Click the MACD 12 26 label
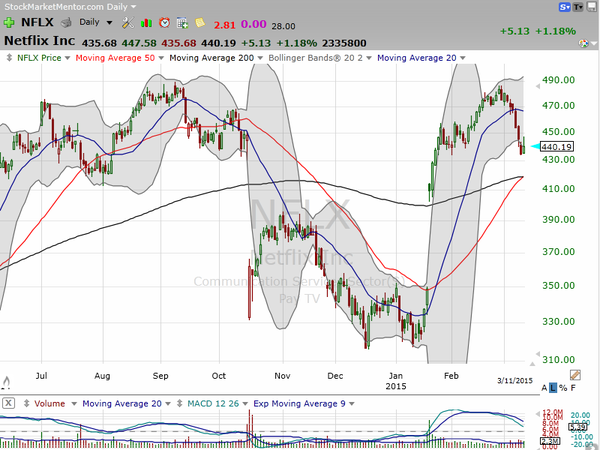 click(x=213, y=404)
